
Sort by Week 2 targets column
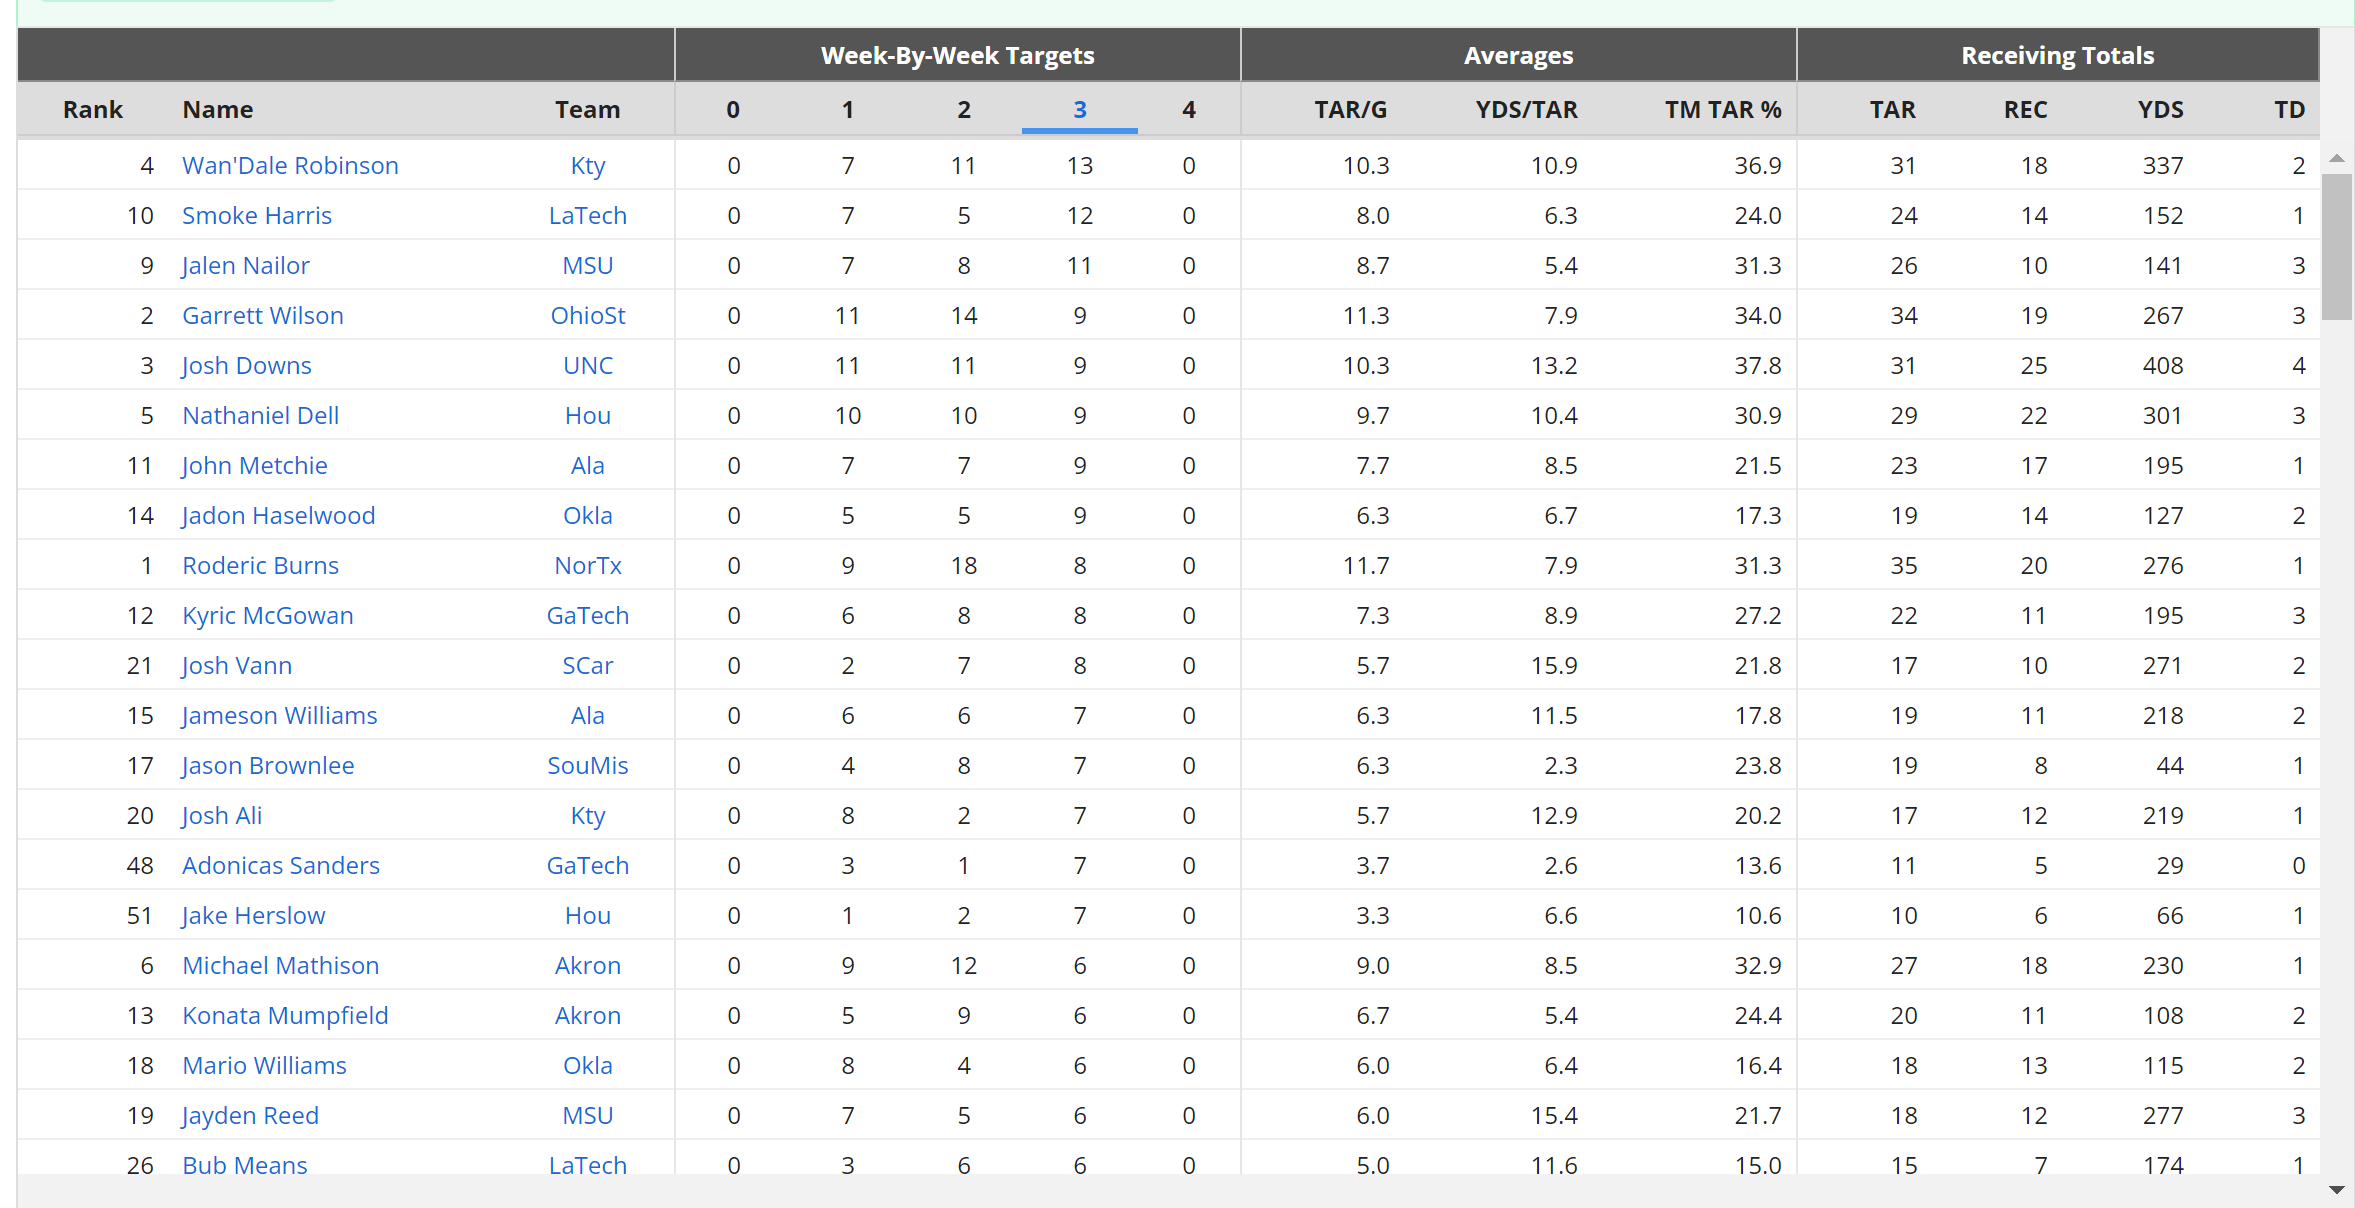pyautogui.click(x=964, y=109)
